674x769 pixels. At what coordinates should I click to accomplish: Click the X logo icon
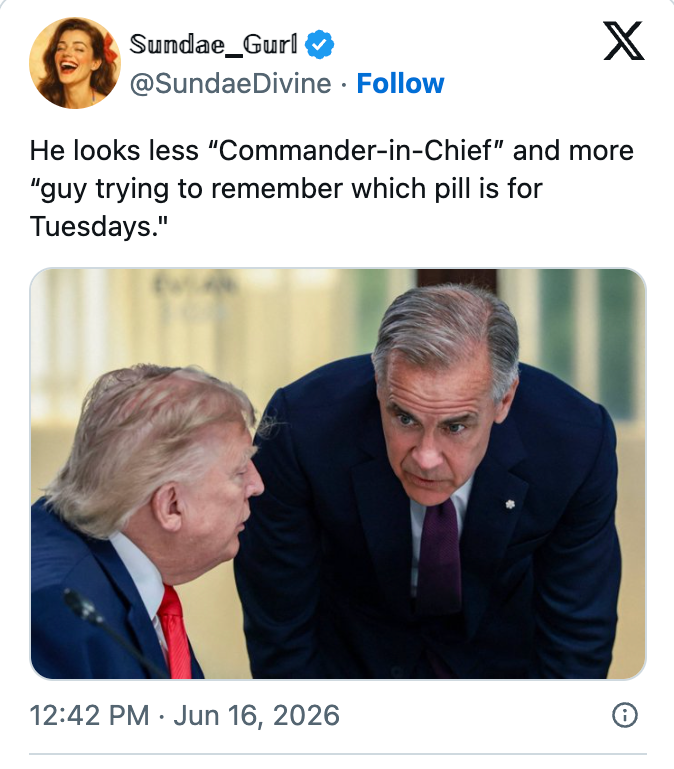click(623, 41)
